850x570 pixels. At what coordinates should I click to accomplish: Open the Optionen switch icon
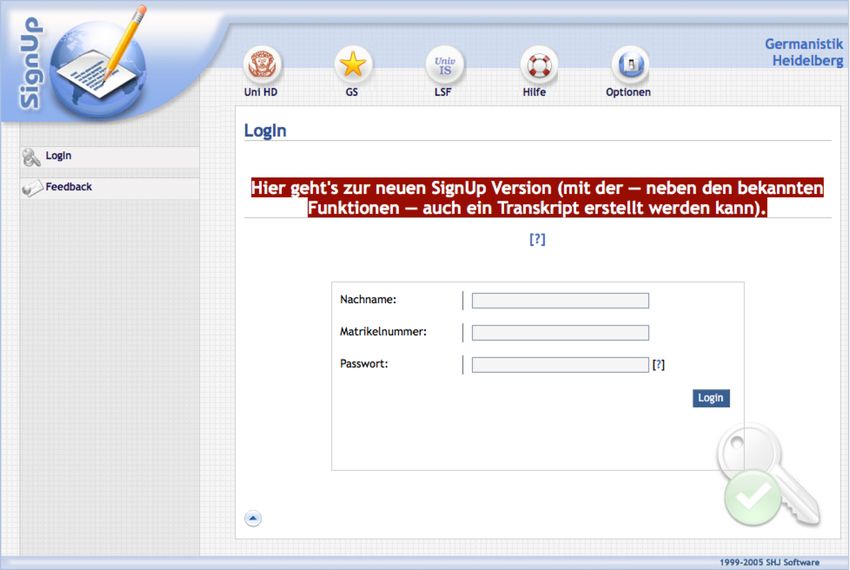tap(629, 66)
